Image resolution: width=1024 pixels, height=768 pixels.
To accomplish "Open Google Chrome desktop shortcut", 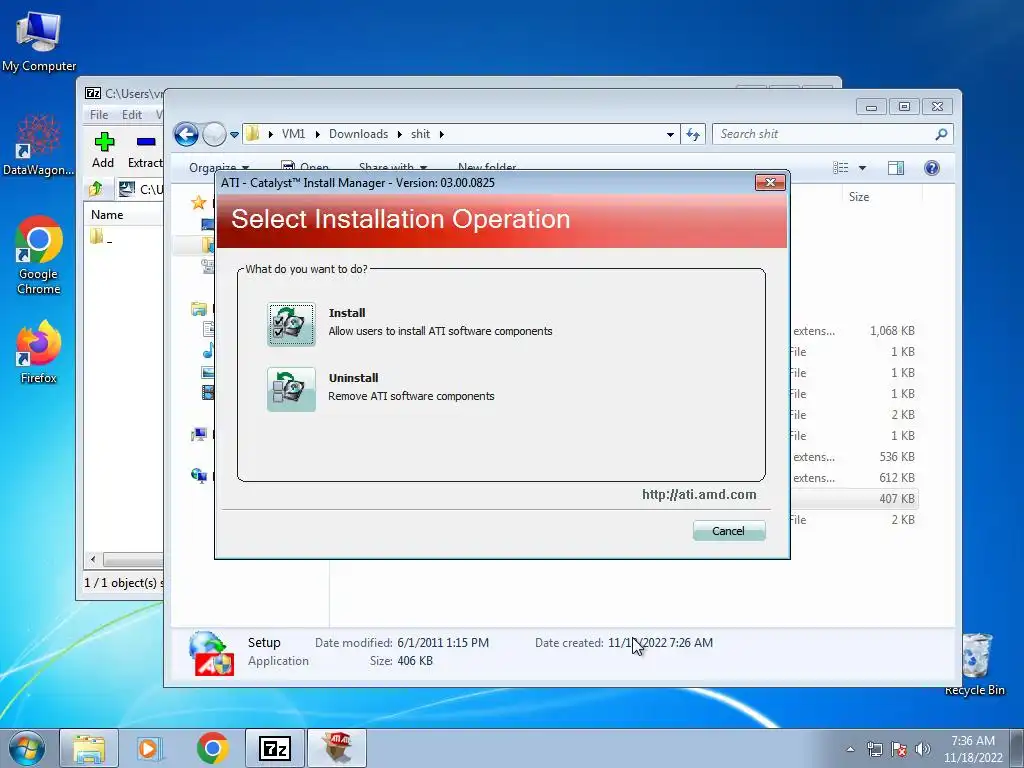I will pos(39,256).
